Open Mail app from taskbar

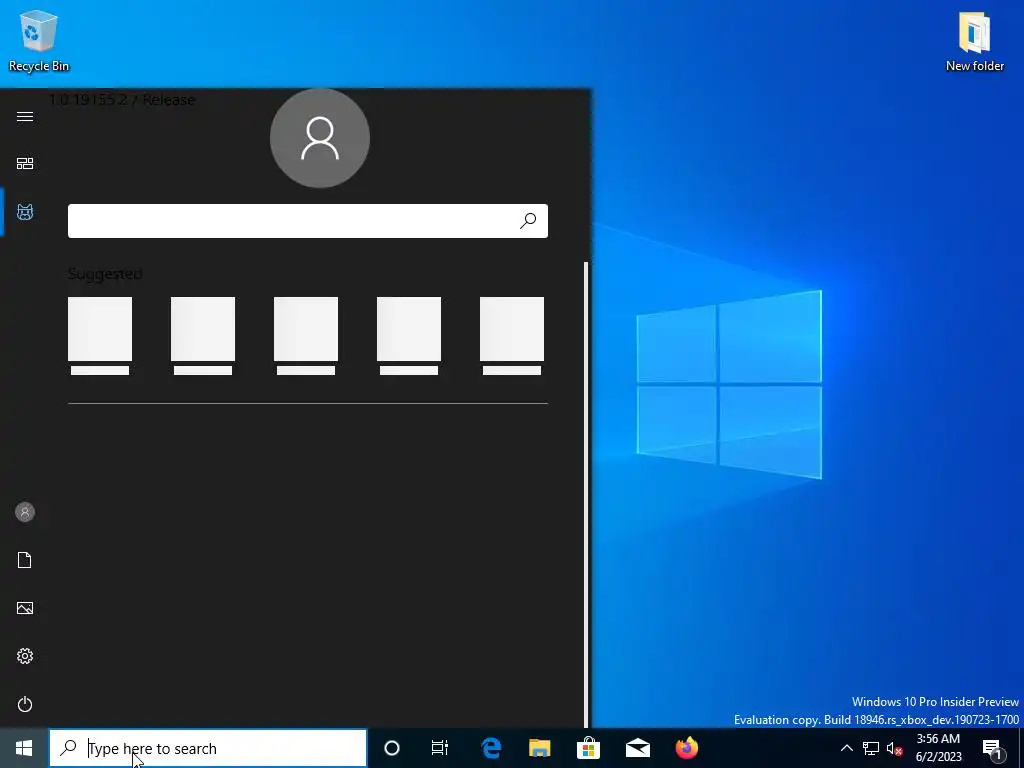click(637, 748)
